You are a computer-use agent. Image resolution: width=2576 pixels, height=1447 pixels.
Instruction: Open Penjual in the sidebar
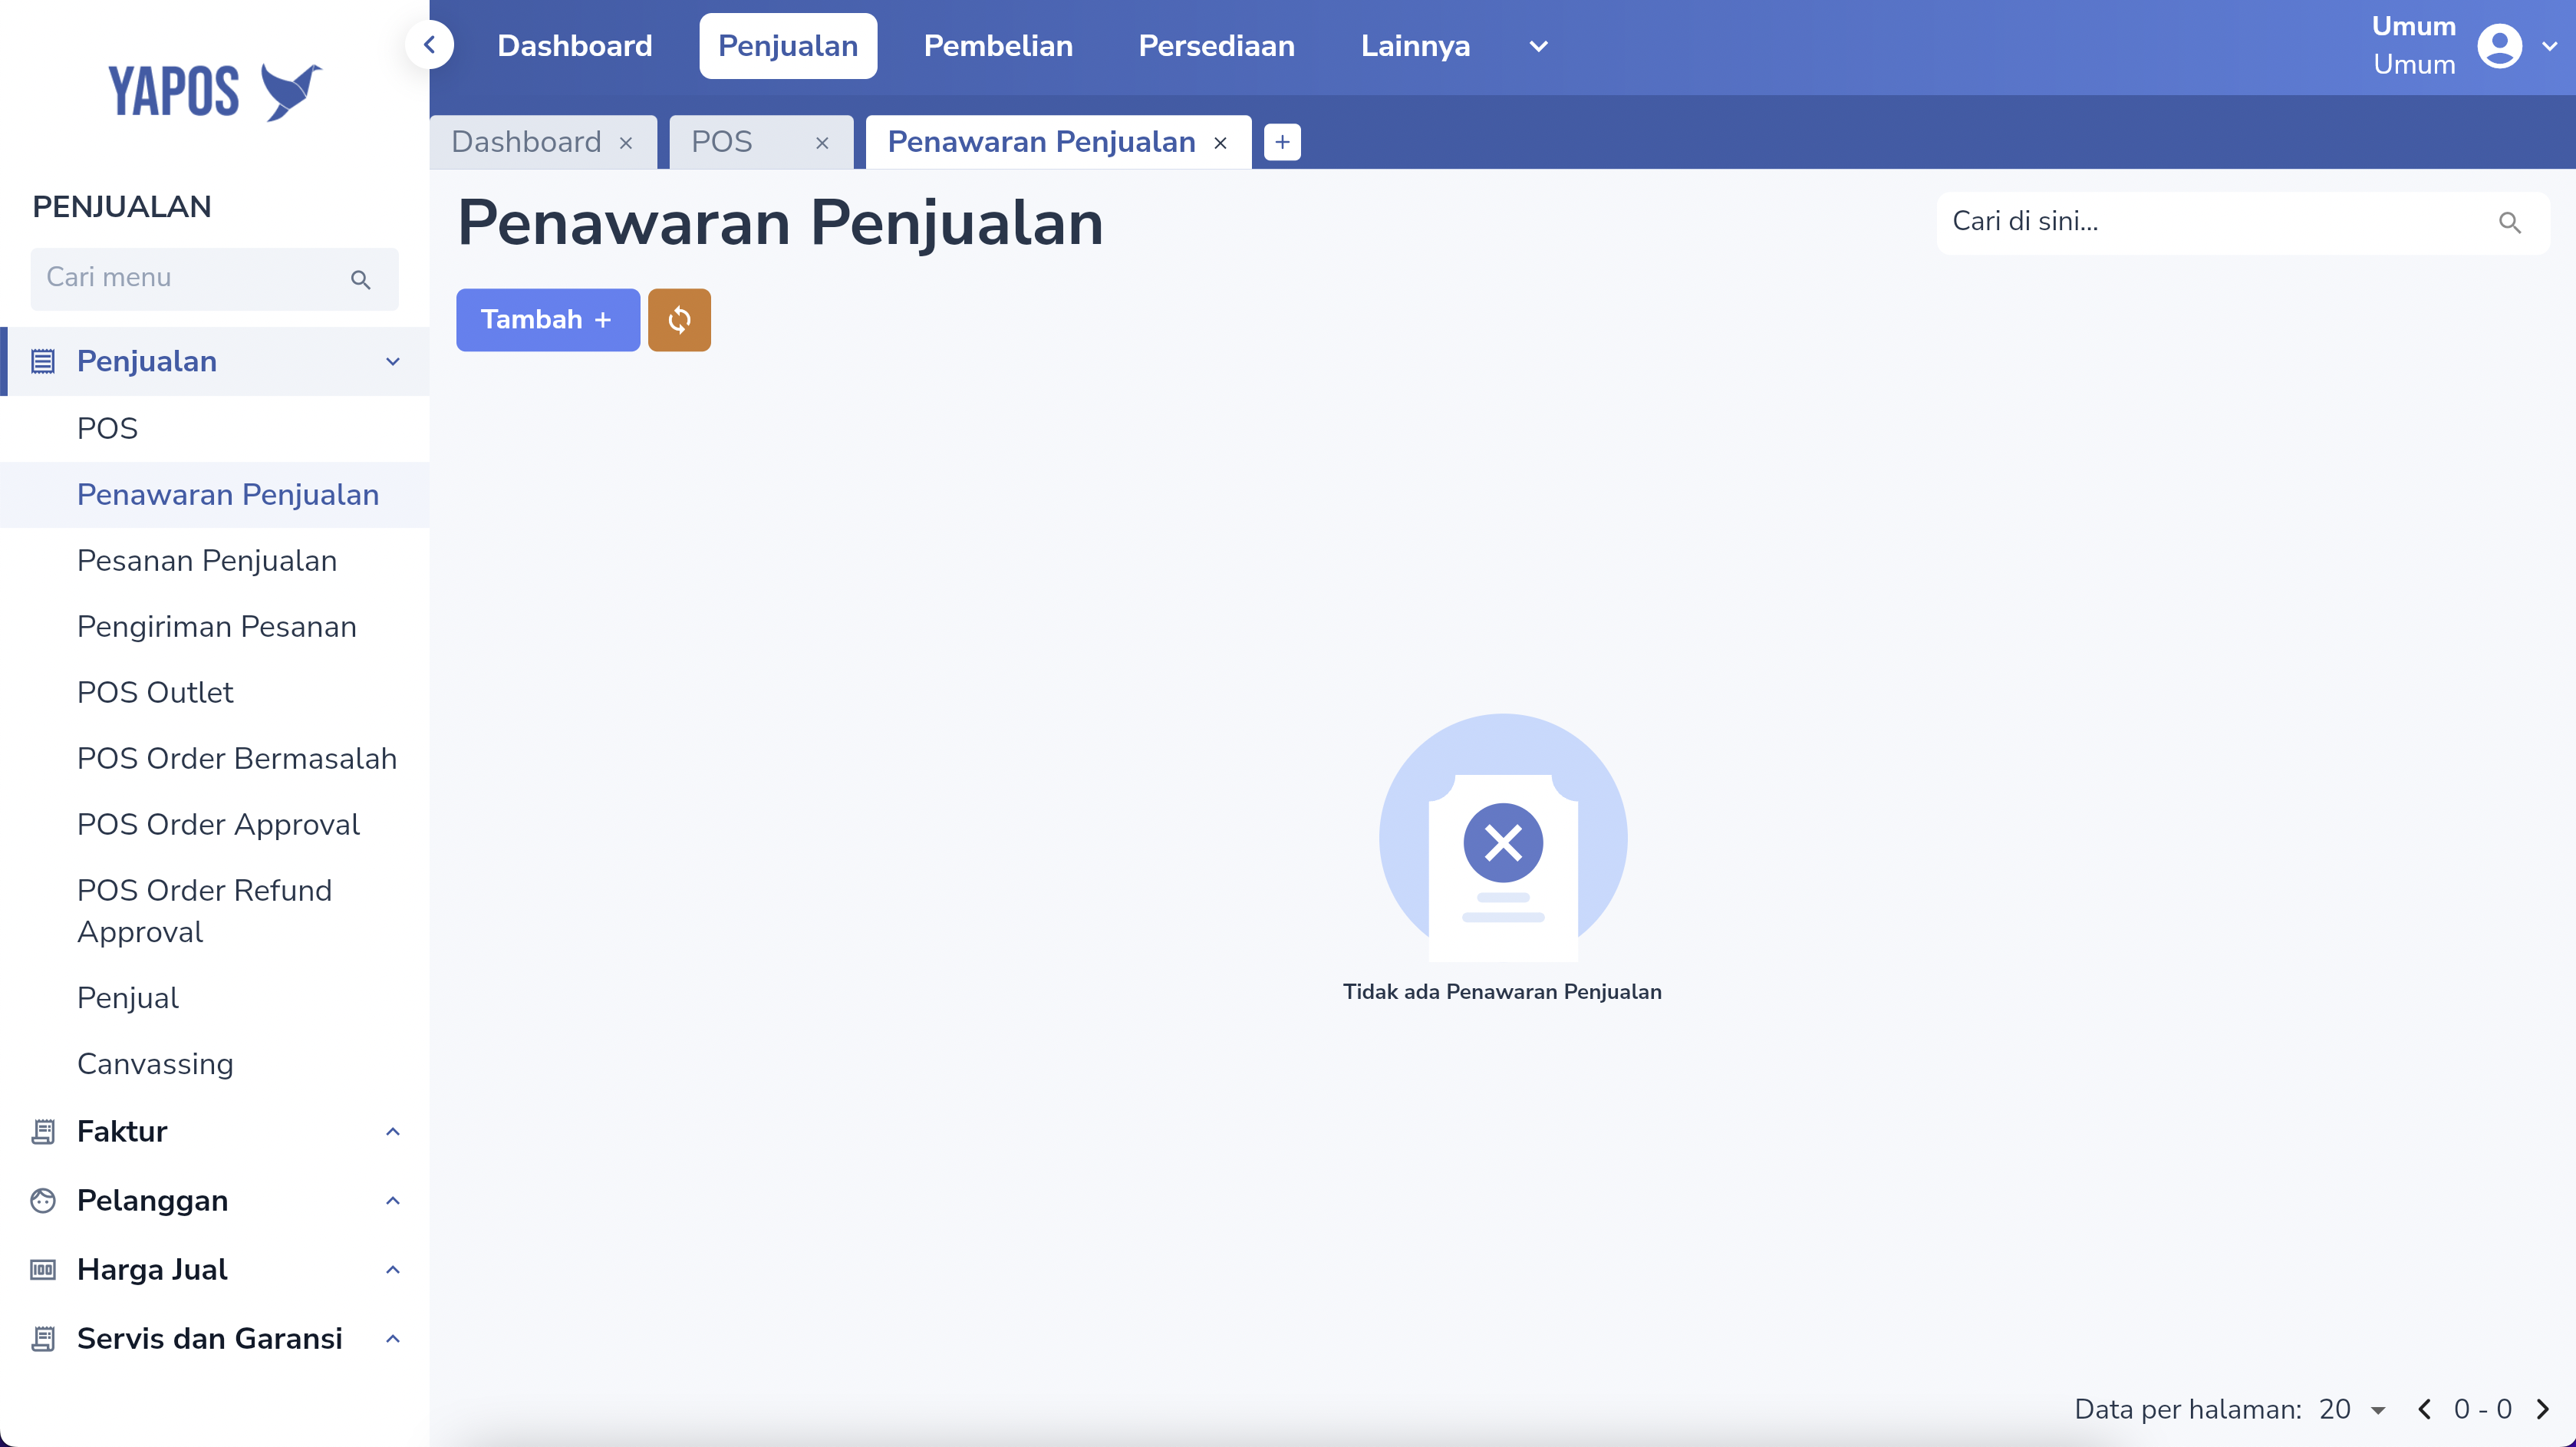215,997
